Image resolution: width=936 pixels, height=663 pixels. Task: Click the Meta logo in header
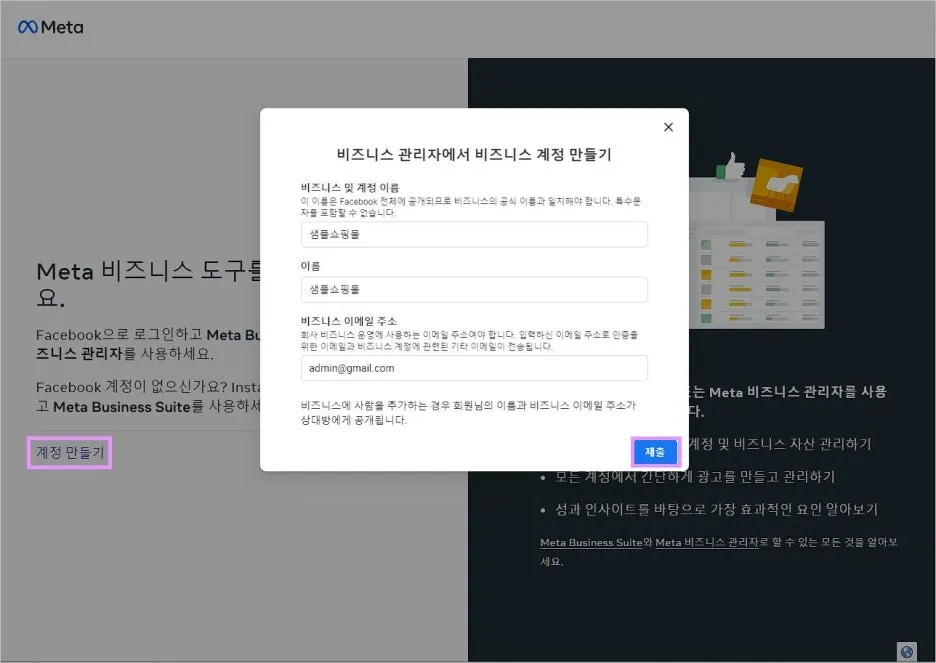(x=51, y=27)
